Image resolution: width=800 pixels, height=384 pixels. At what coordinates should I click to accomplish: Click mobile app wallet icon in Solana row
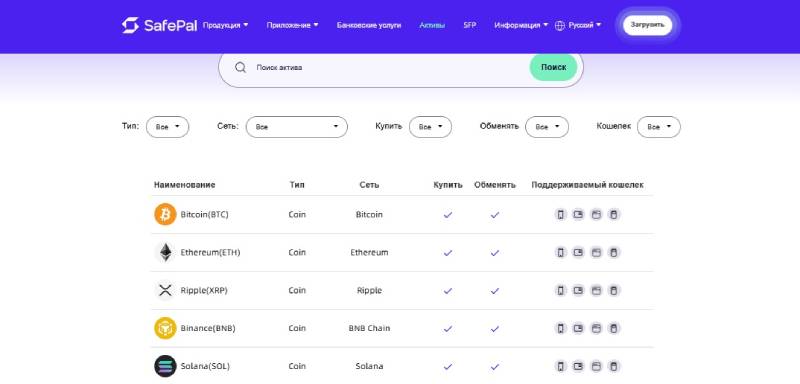click(561, 366)
